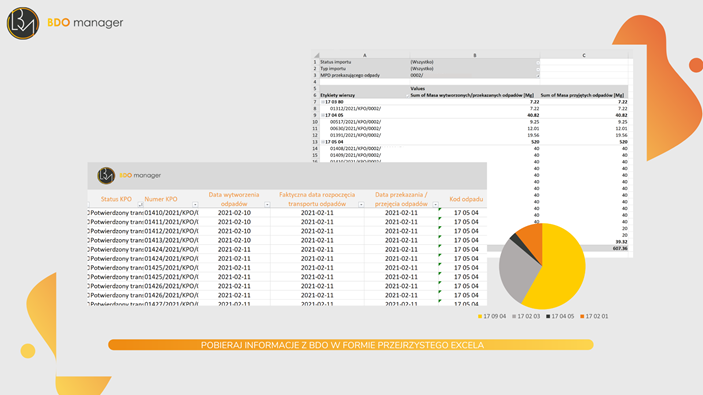Collapse the 17 03 80 pivot group
The image size is (703, 395).
pos(323,102)
